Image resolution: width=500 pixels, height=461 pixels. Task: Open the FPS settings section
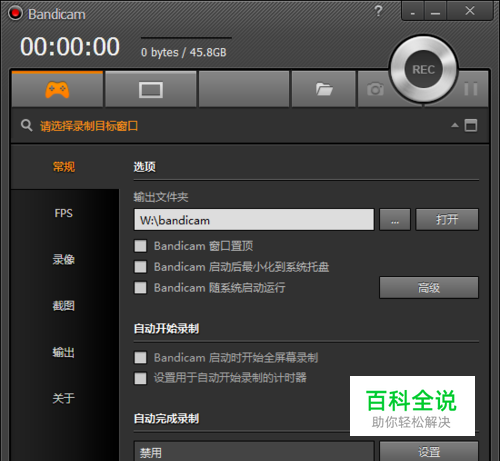pyautogui.click(x=64, y=213)
